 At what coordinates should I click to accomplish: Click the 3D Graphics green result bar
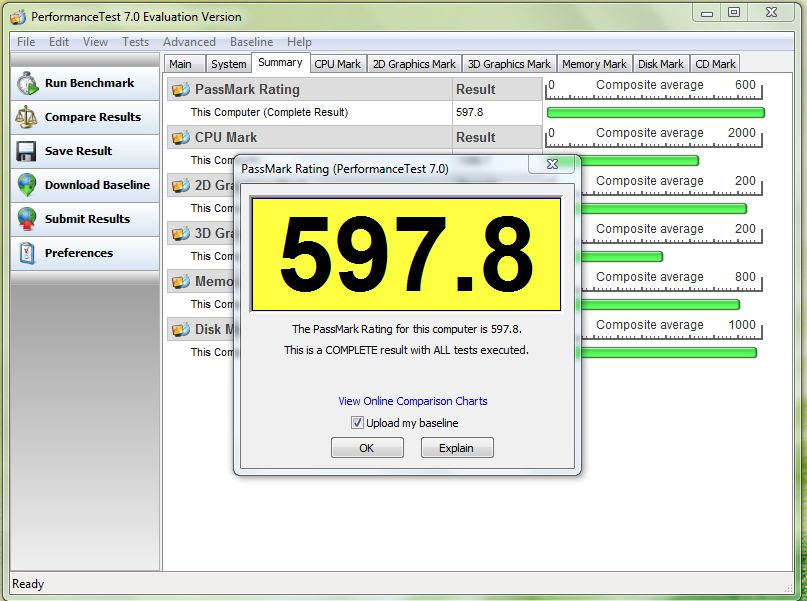[620, 256]
